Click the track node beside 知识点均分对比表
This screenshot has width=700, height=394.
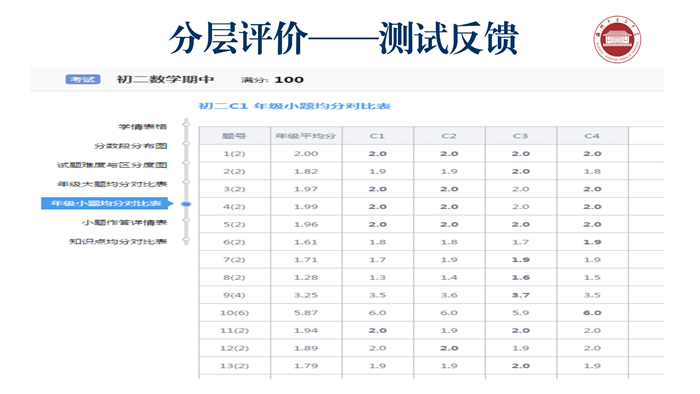coord(186,240)
